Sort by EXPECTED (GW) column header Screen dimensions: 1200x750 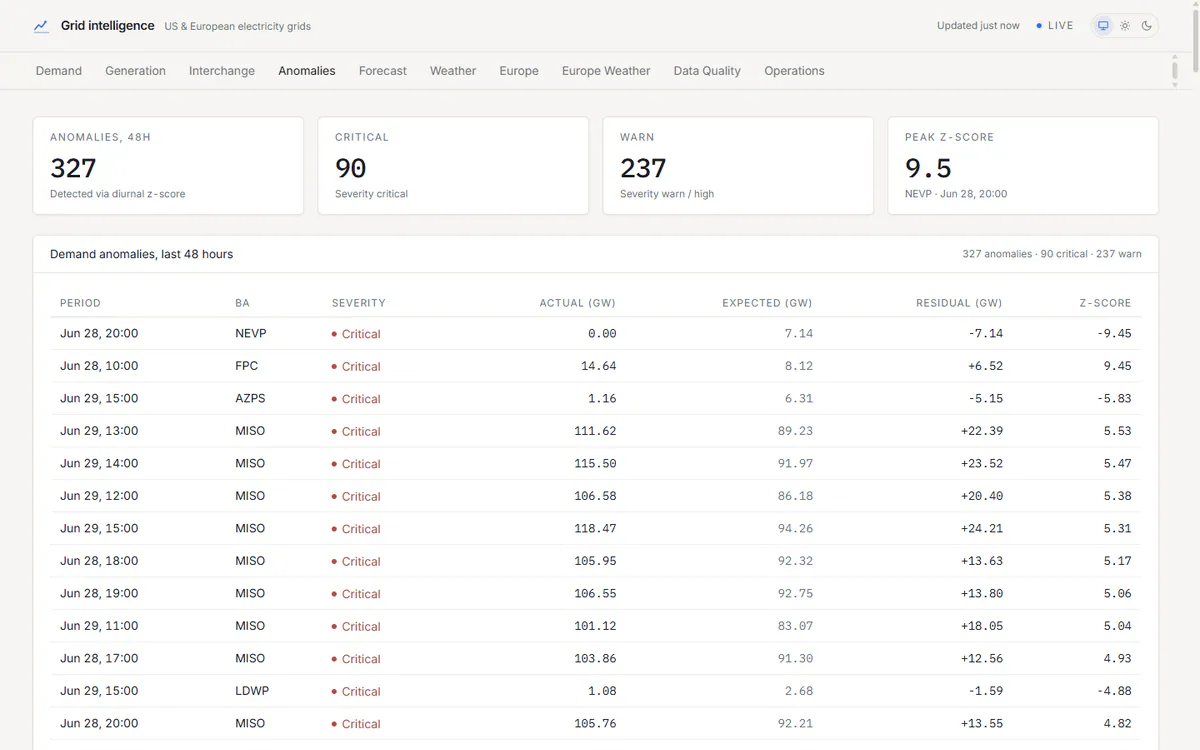point(767,303)
